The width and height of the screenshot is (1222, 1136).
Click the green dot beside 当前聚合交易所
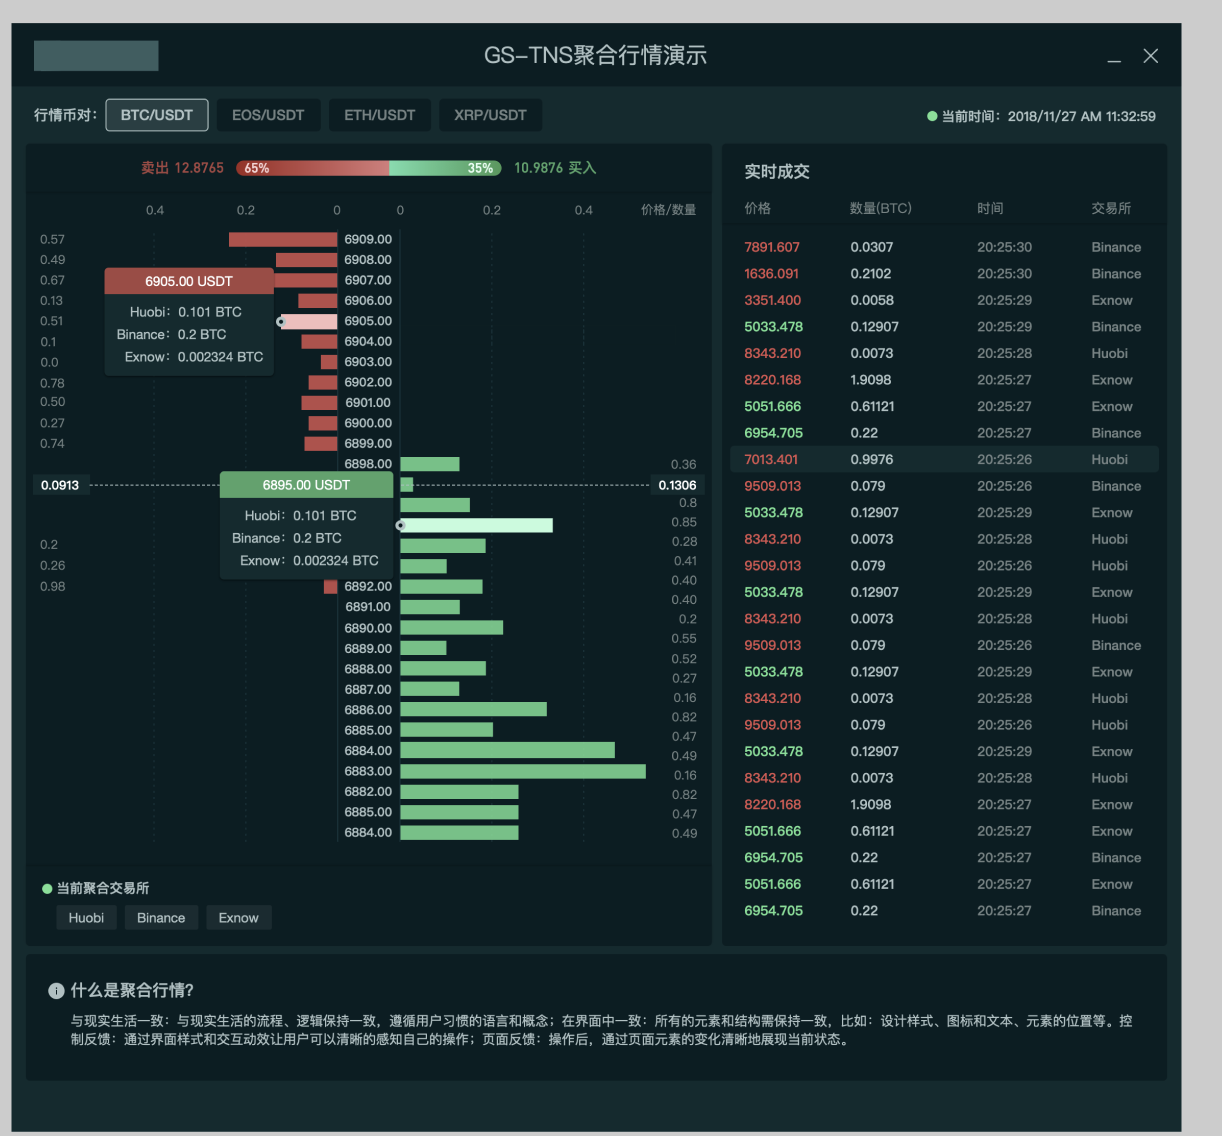click(47, 889)
